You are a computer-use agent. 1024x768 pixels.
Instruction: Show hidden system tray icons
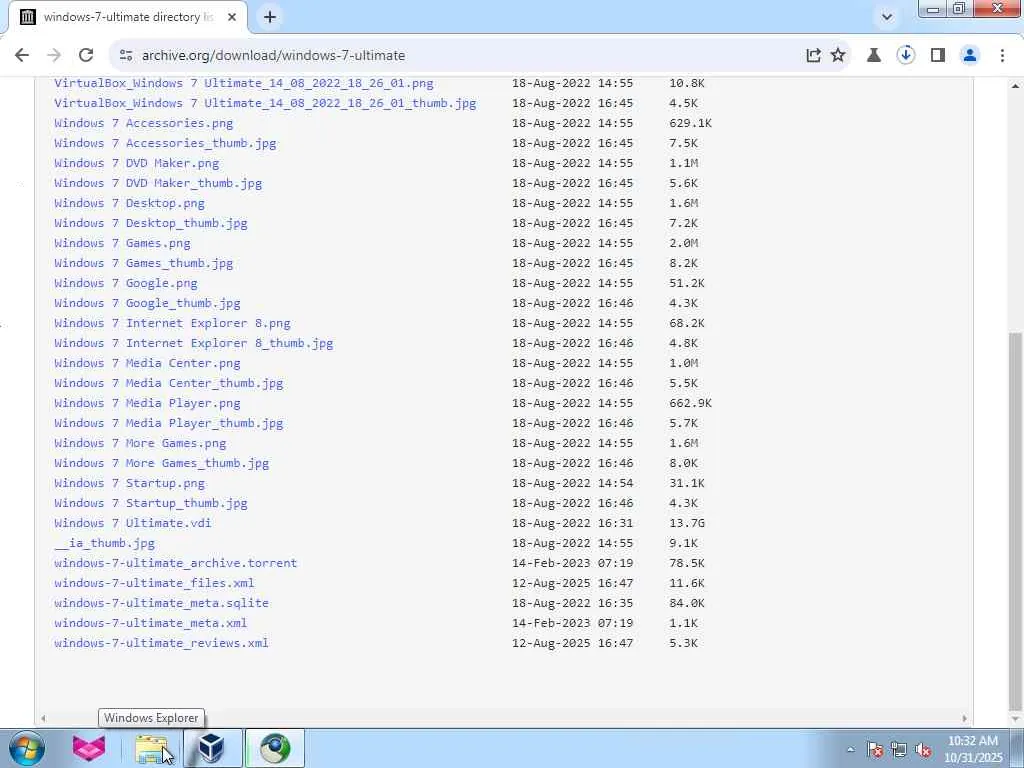(850, 749)
